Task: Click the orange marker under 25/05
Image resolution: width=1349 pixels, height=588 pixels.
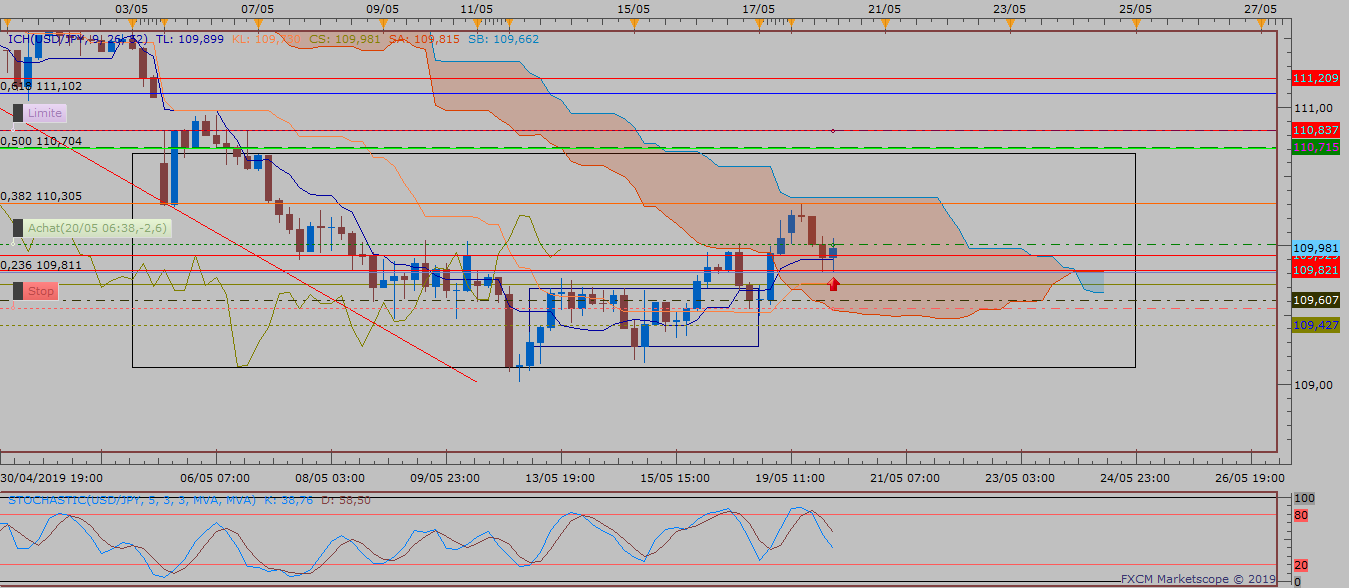Action: [1134, 22]
